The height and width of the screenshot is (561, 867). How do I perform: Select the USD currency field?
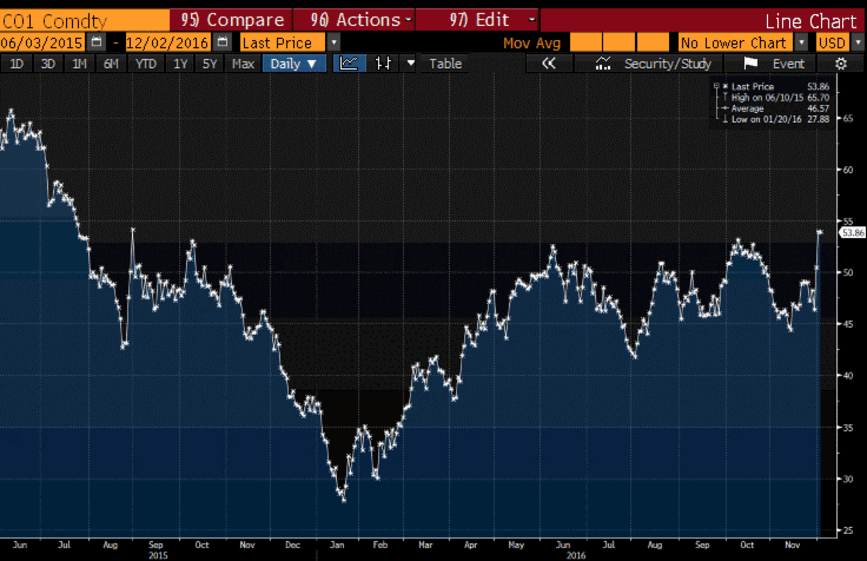click(833, 42)
